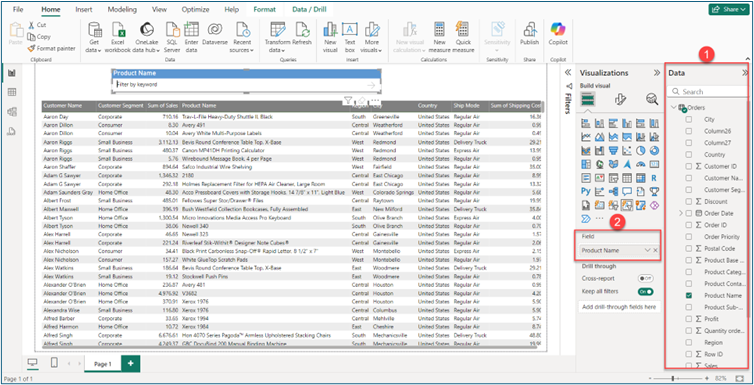Check the Customer ID field
The image size is (754, 385).
pos(689,166)
